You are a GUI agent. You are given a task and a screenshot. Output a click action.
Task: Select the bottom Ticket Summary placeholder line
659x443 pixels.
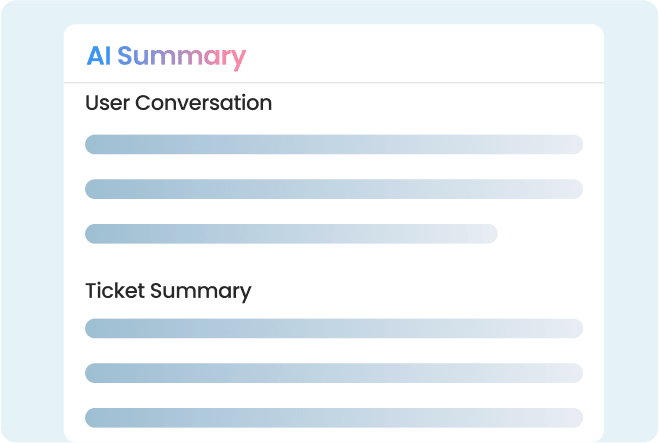coord(333,418)
